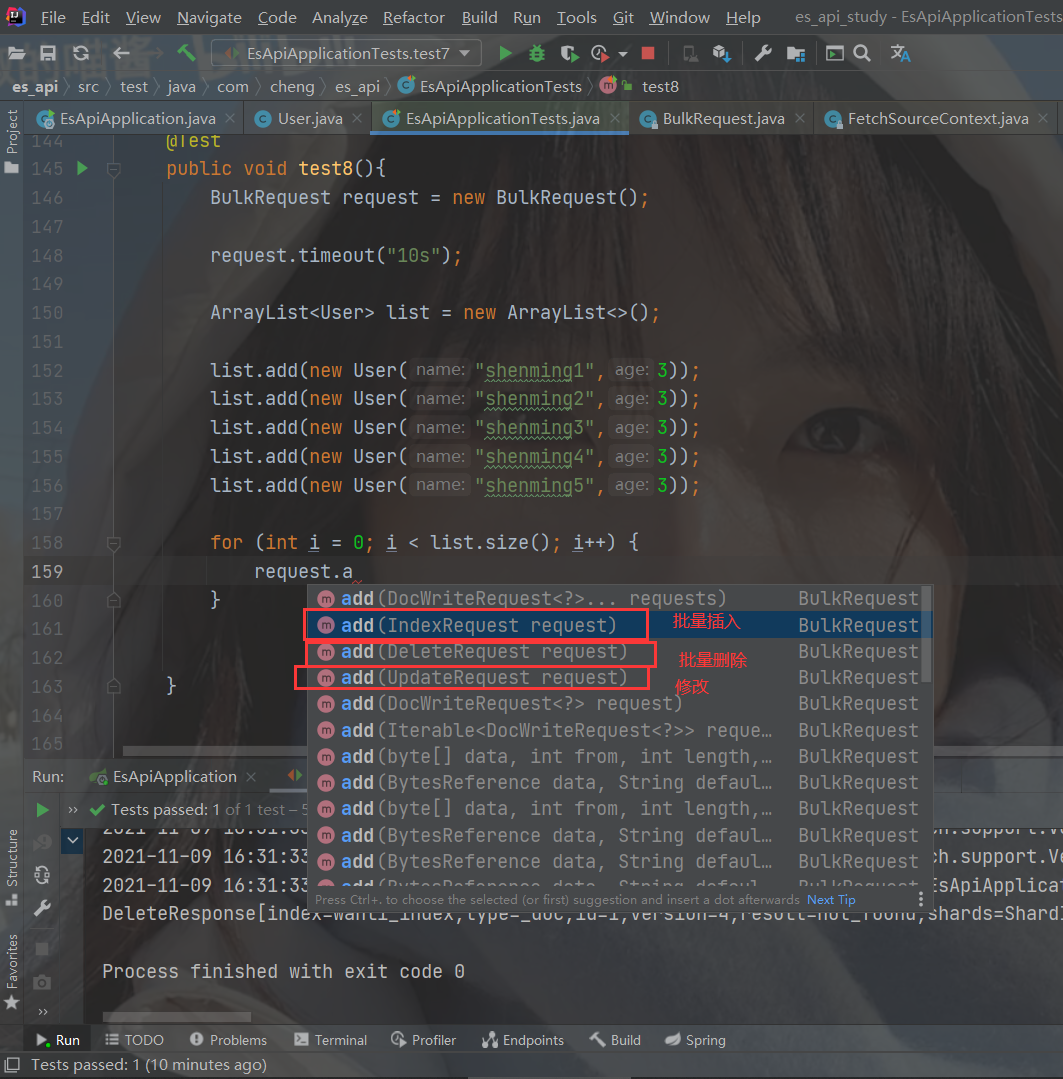Open Settings via the wrench icon

tap(763, 54)
